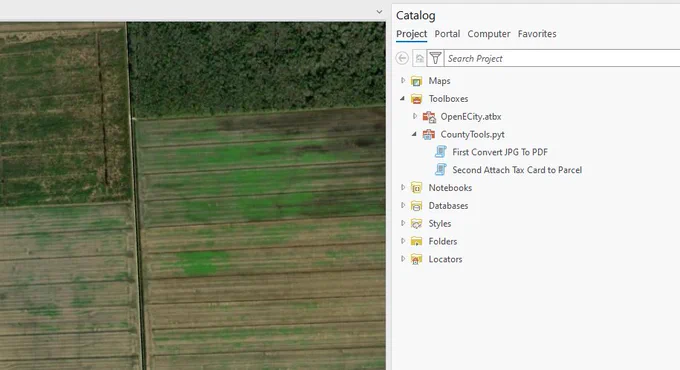Click the Styles folder icon
Viewport: 680px width, 370px height.
pos(416,223)
